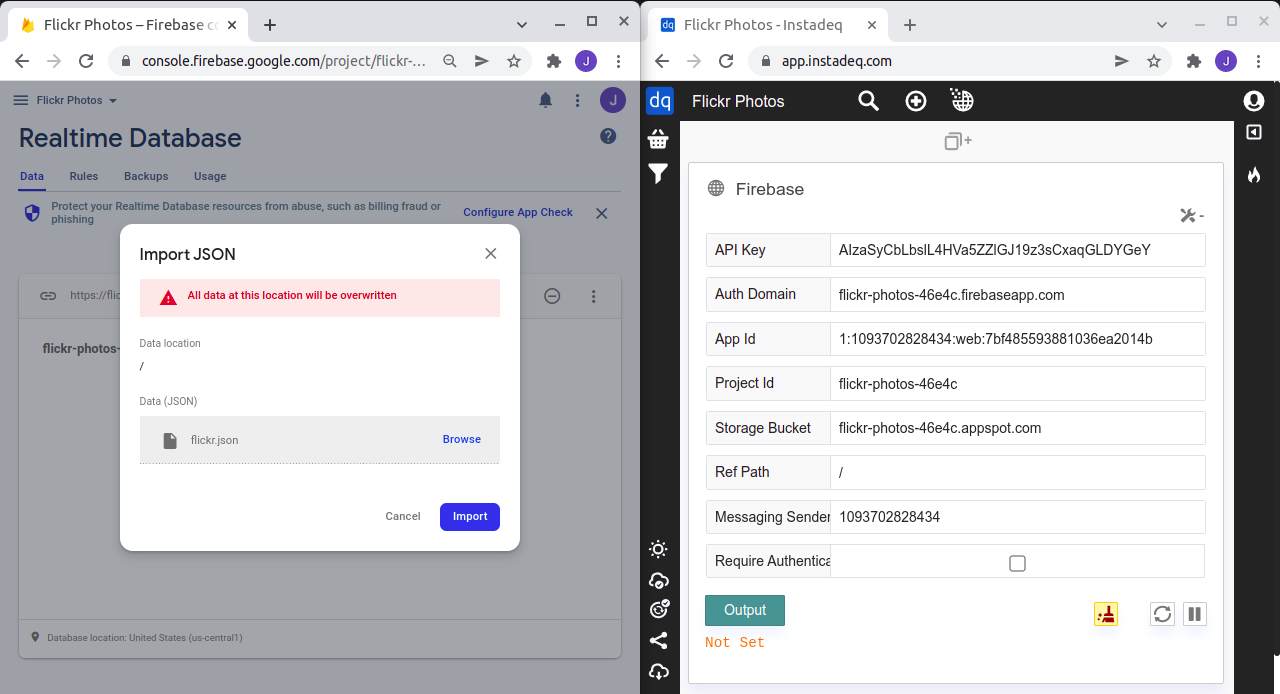Open new tab in Instadeq browser window
Image resolution: width=1280 pixels, height=694 pixels.
[x=910, y=25]
